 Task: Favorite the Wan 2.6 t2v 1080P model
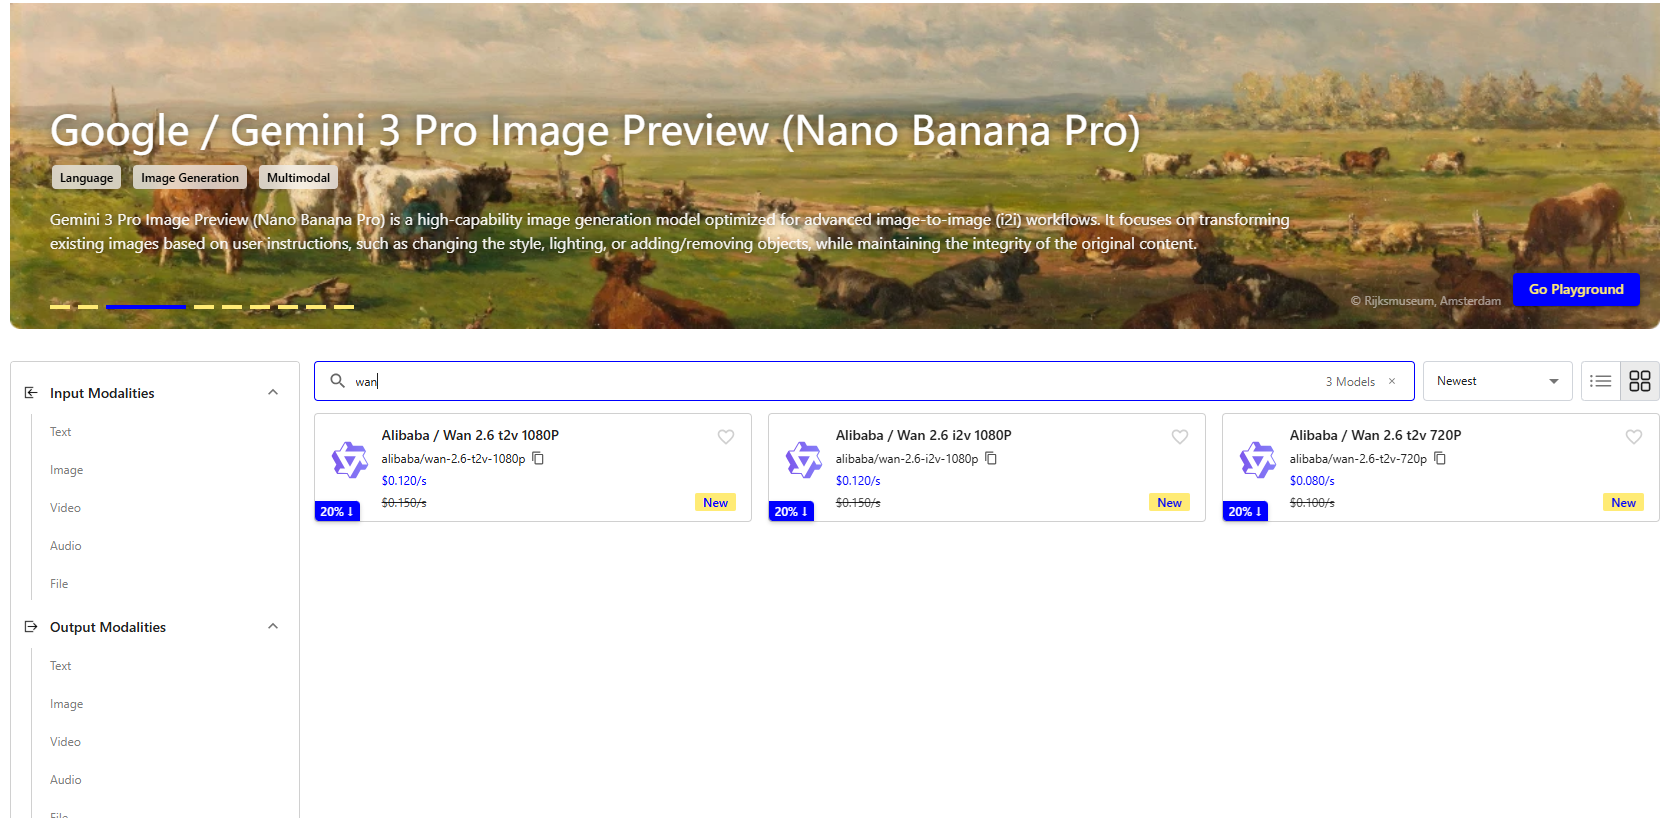pos(726,436)
